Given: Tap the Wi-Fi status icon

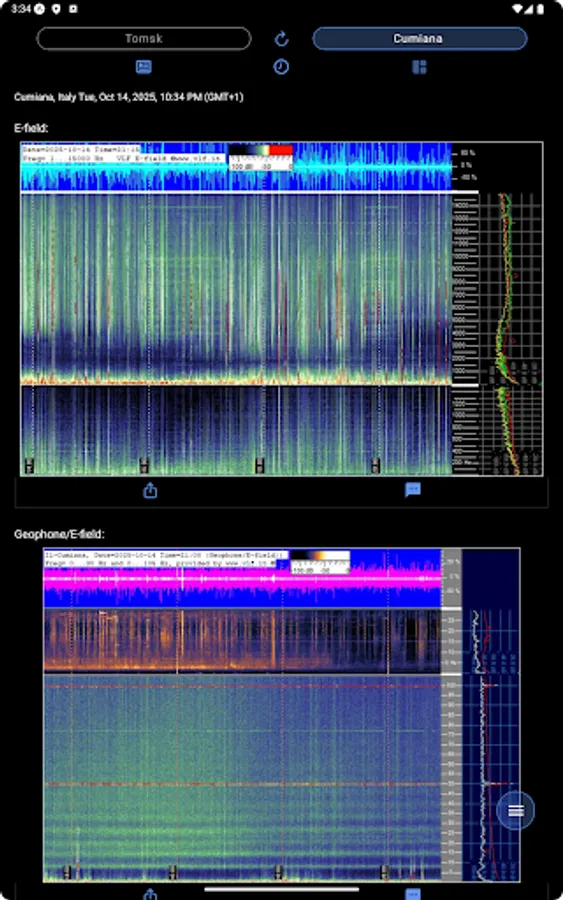Looking at the screenshot, I should [518, 9].
